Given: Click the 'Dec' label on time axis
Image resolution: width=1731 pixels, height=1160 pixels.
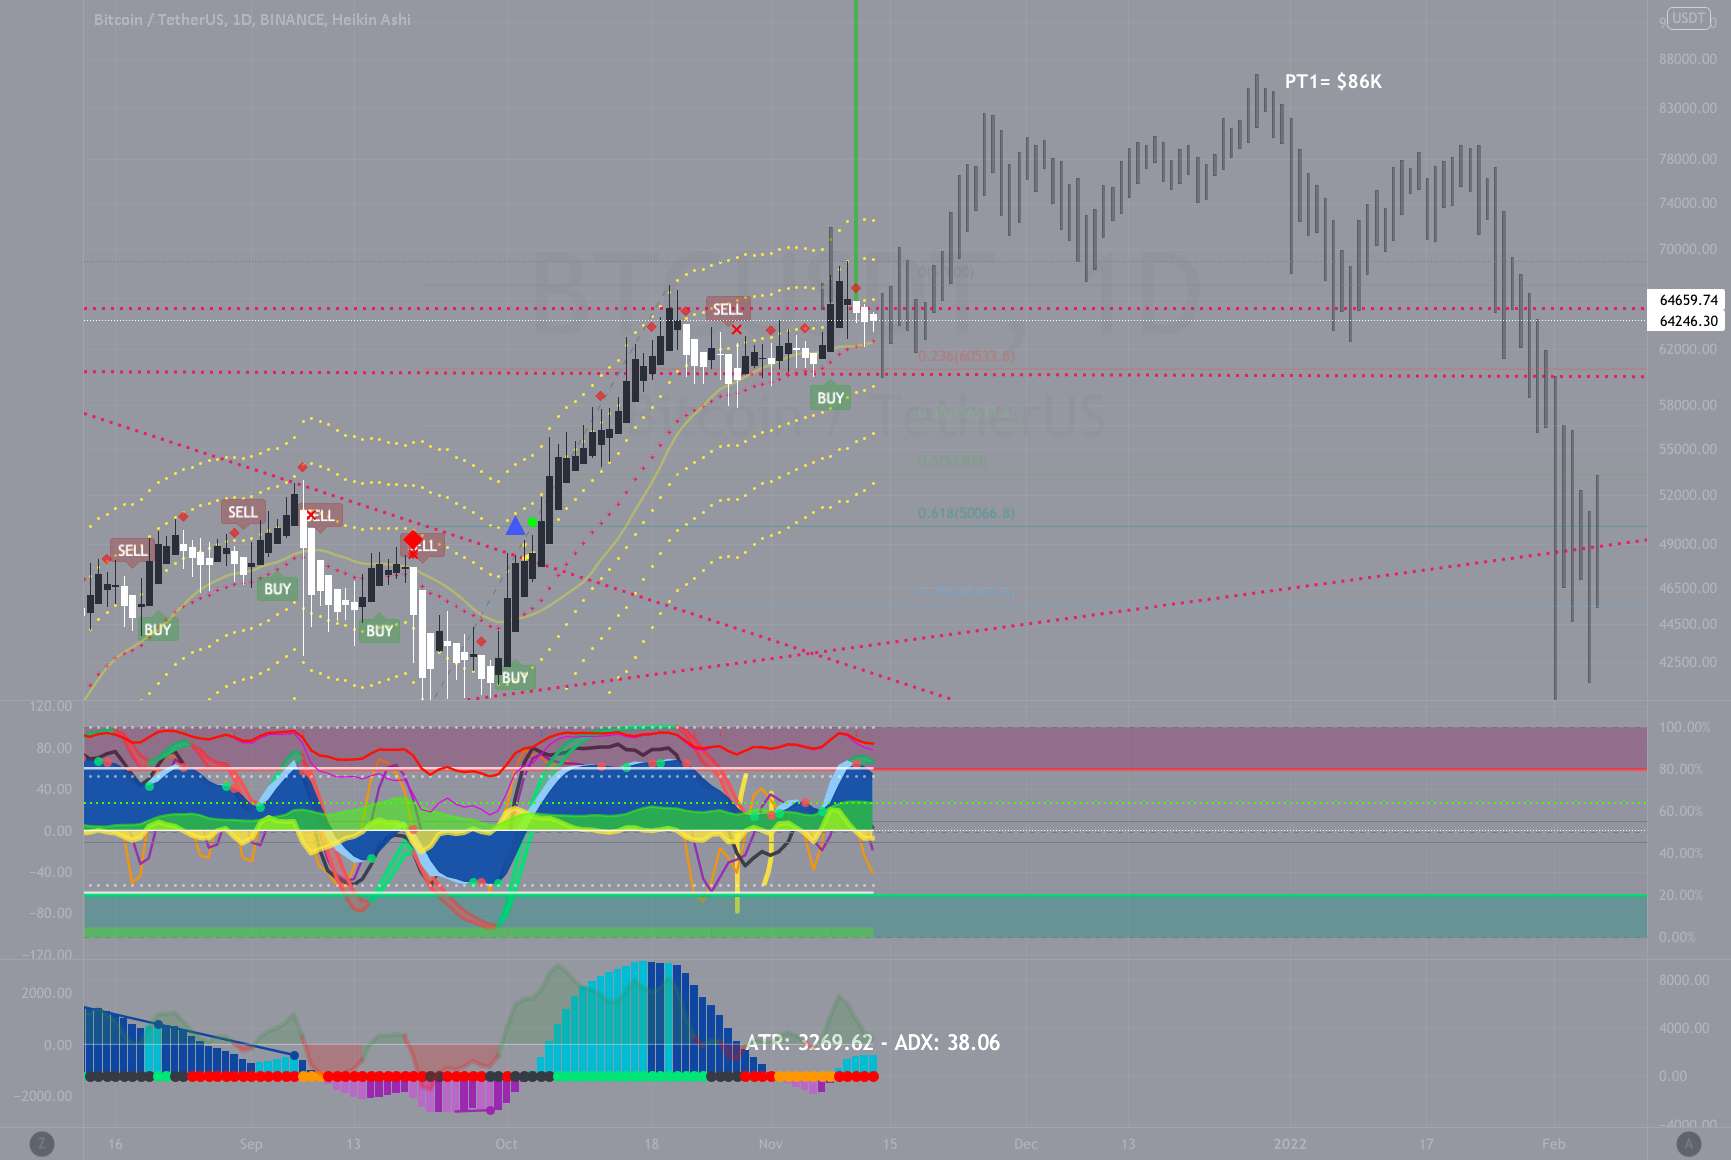Looking at the screenshot, I should [1026, 1144].
